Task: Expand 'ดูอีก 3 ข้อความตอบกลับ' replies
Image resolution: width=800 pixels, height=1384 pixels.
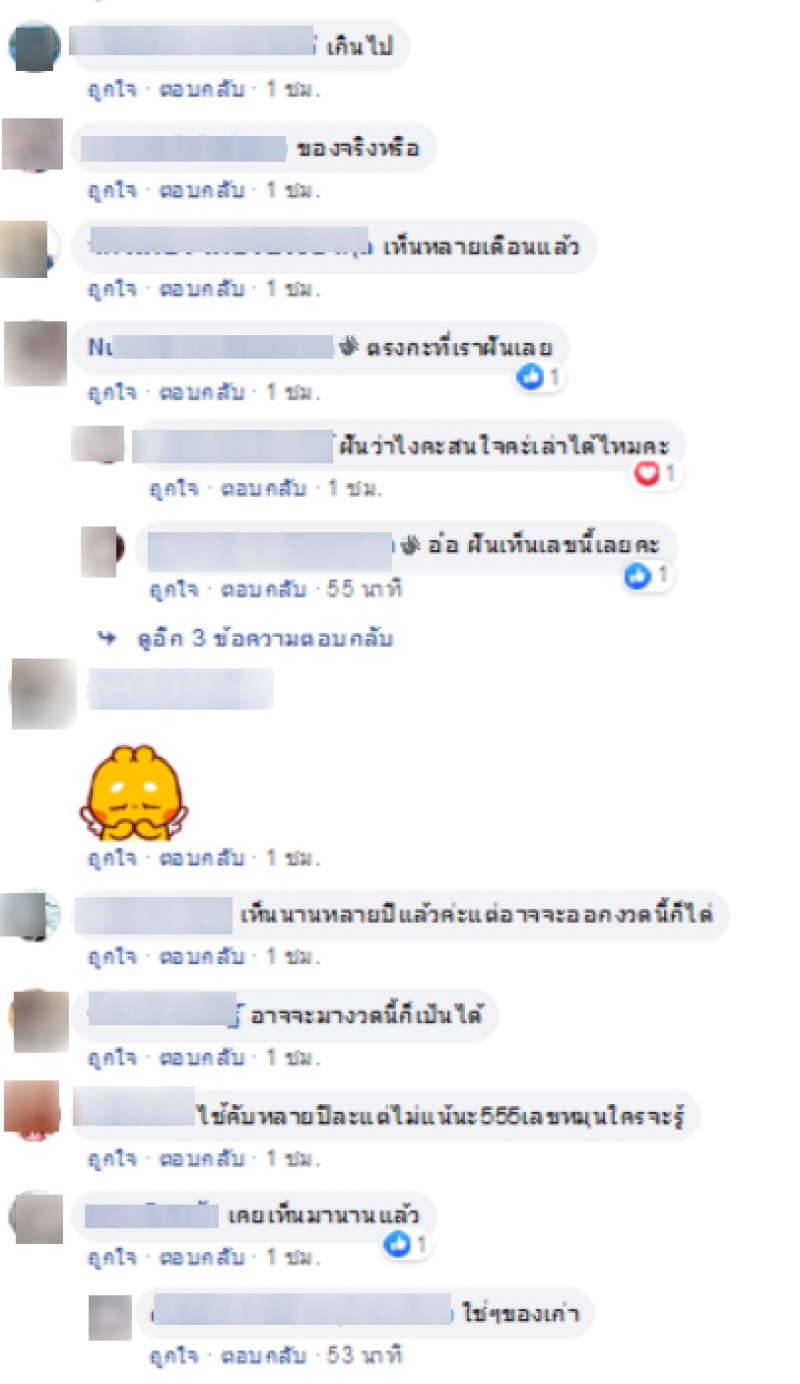Action: pyautogui.click(x=265, y=638)
